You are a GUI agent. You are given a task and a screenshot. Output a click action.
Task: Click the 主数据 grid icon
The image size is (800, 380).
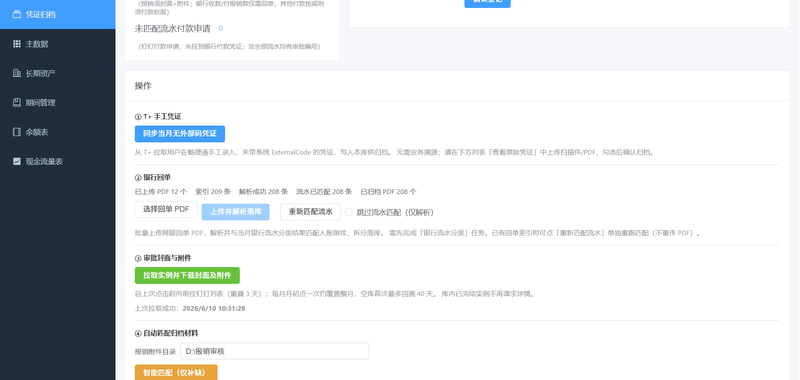16,44
